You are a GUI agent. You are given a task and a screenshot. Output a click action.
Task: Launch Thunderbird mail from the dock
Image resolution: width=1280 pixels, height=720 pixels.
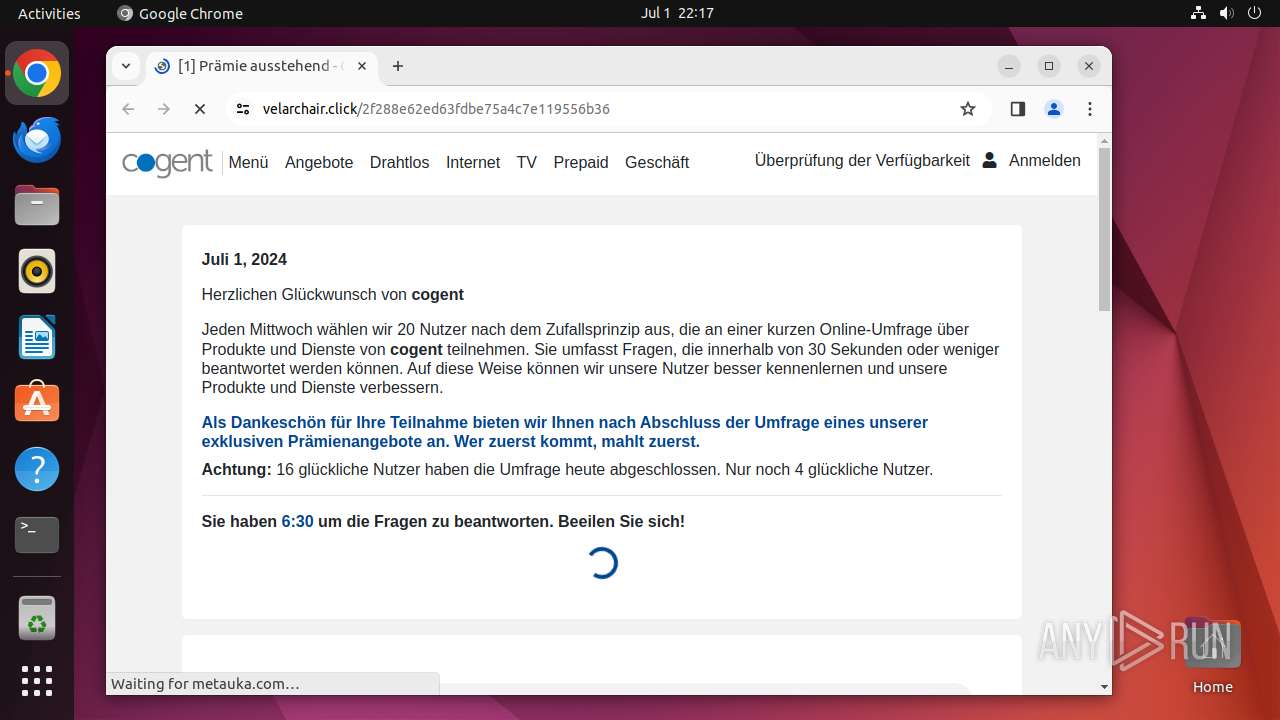[x=37, y=139]
